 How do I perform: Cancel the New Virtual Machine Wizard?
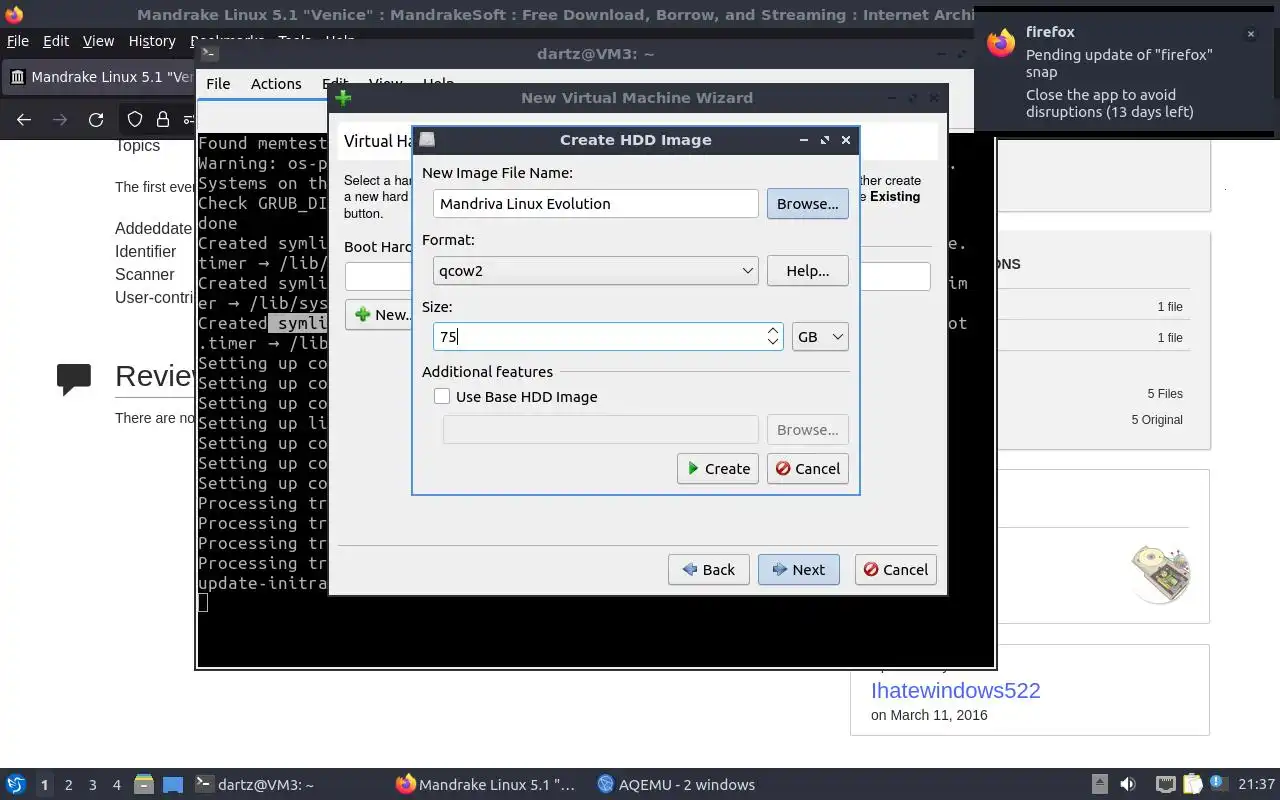pyautogui.click(x=895, y=570)
